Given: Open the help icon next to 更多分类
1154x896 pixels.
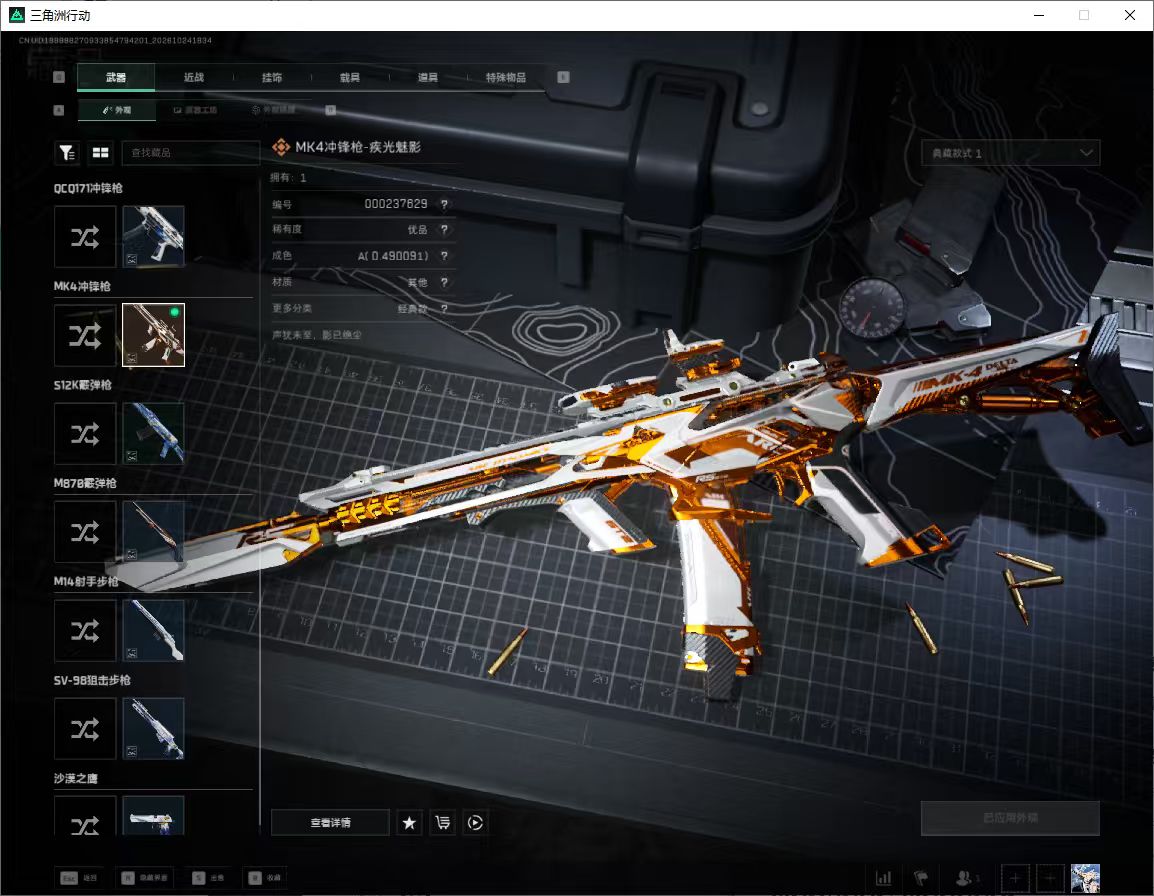Looking at the screenshot, I should [x=444, y=308].
